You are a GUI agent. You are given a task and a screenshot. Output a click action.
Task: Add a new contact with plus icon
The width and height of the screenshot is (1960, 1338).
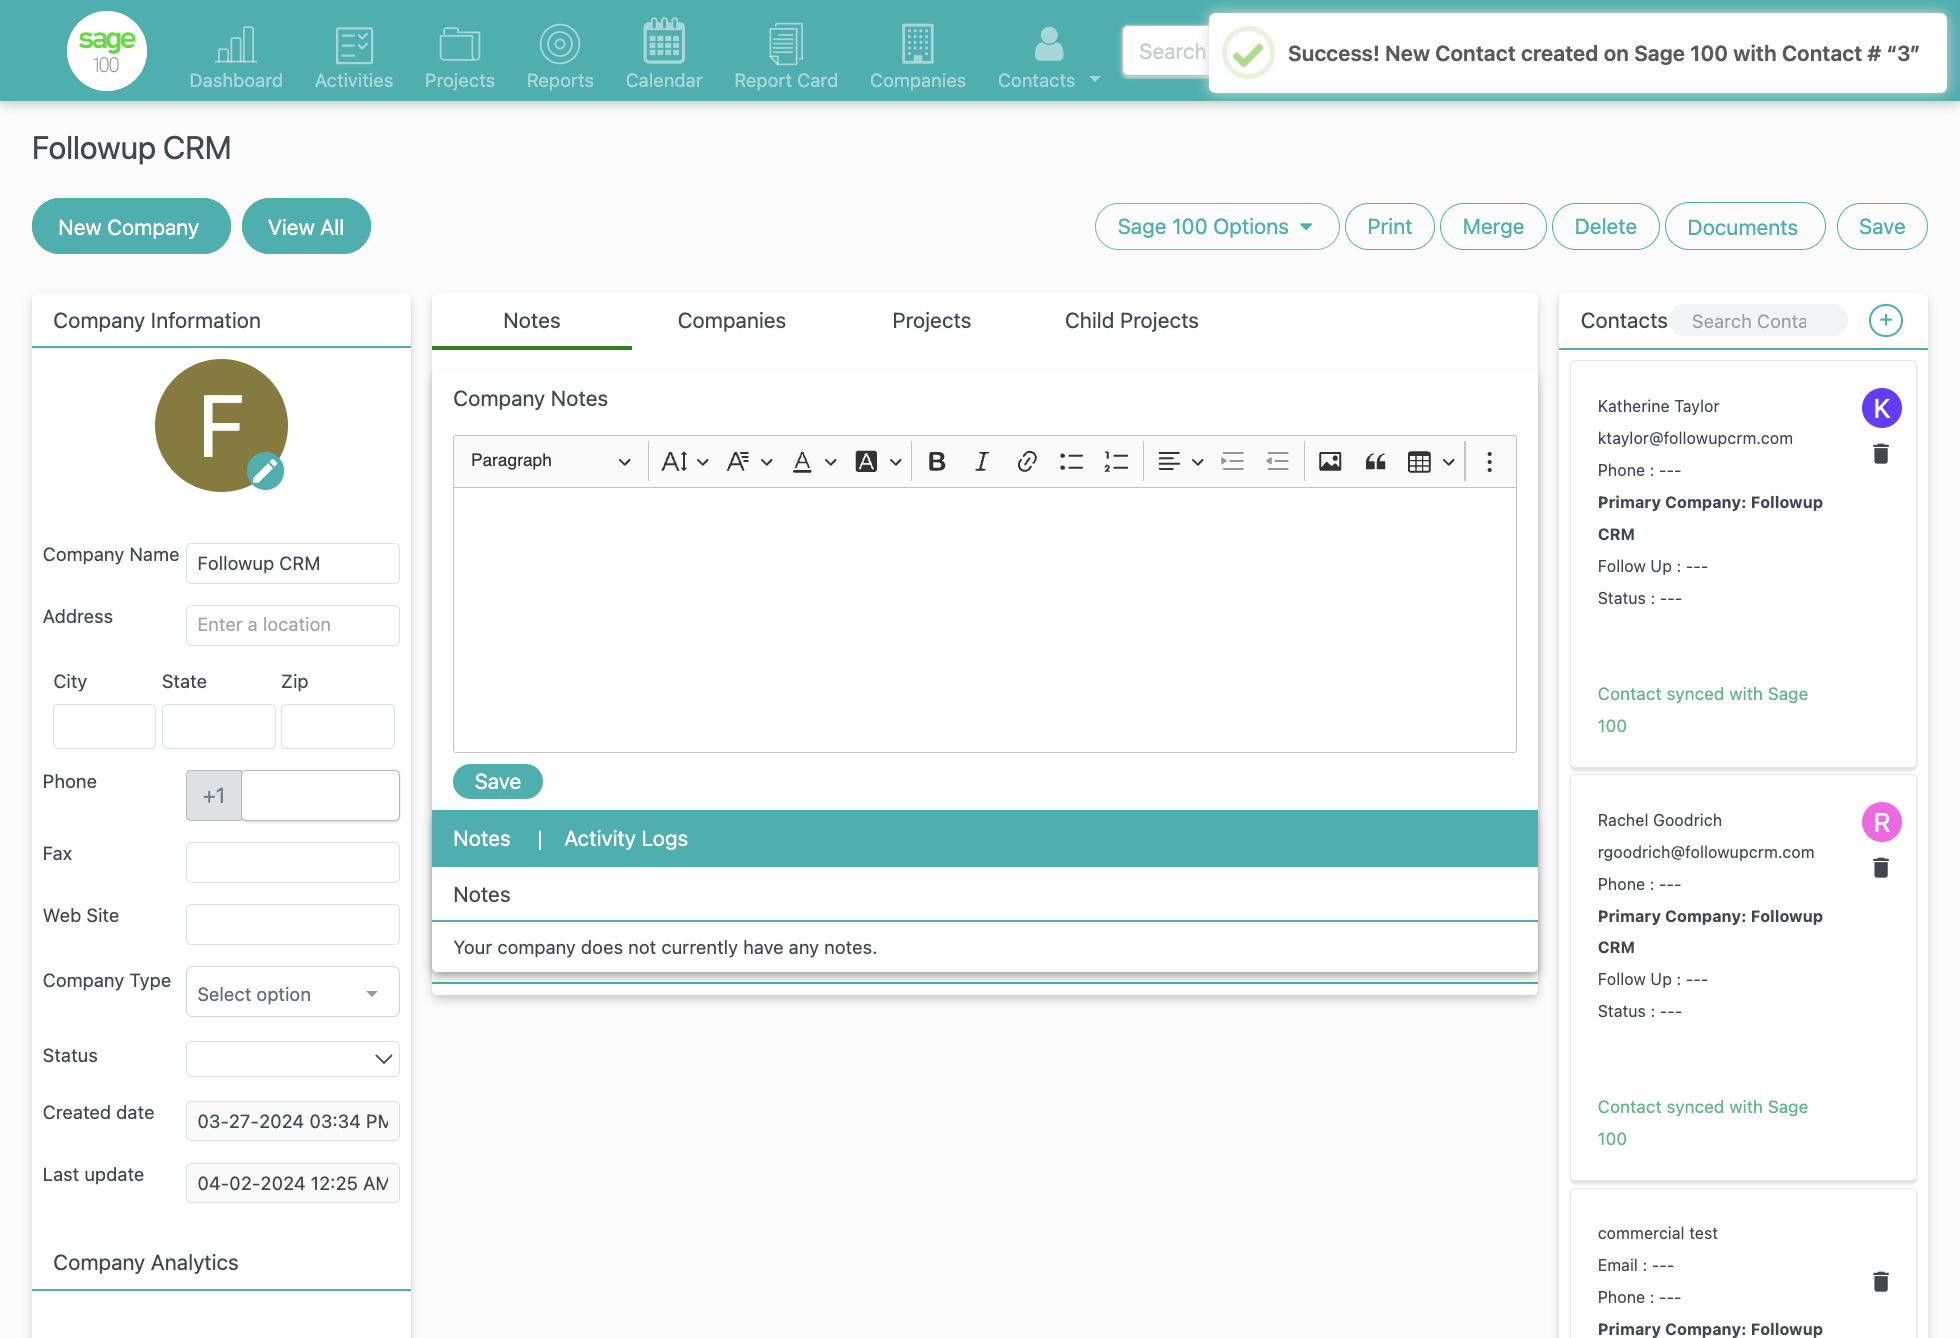[x=1886, y=321]
